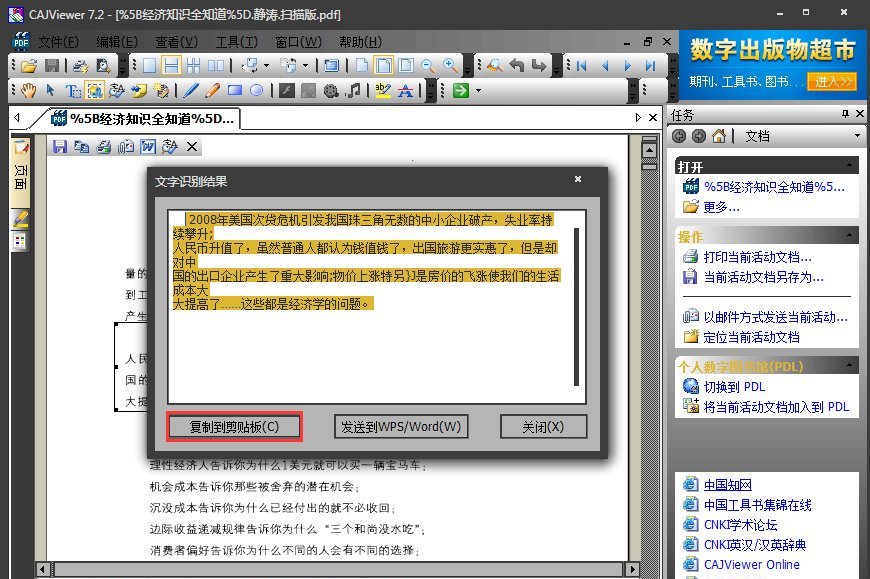
Task: Select the single page layout icon
Action: (149, 66)
